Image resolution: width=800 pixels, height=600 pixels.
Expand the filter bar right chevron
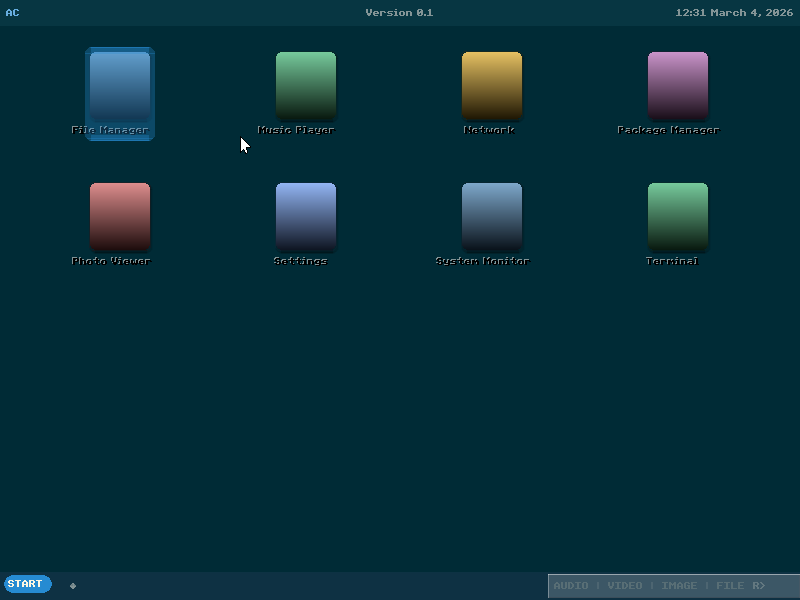pos(758,585)
